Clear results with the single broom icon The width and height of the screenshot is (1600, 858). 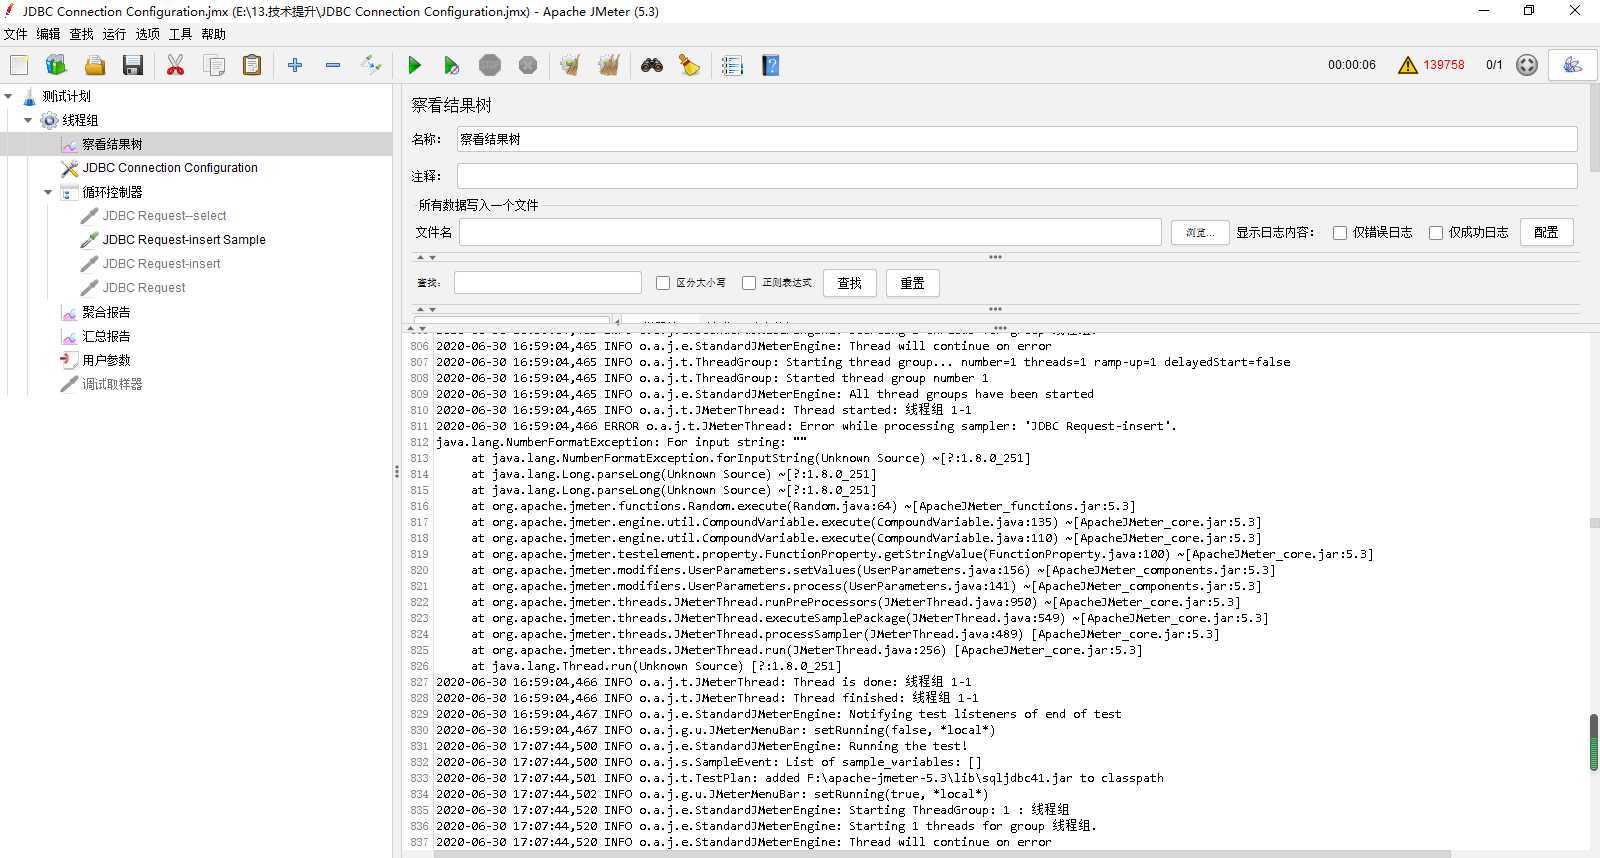tap(570, 65)
